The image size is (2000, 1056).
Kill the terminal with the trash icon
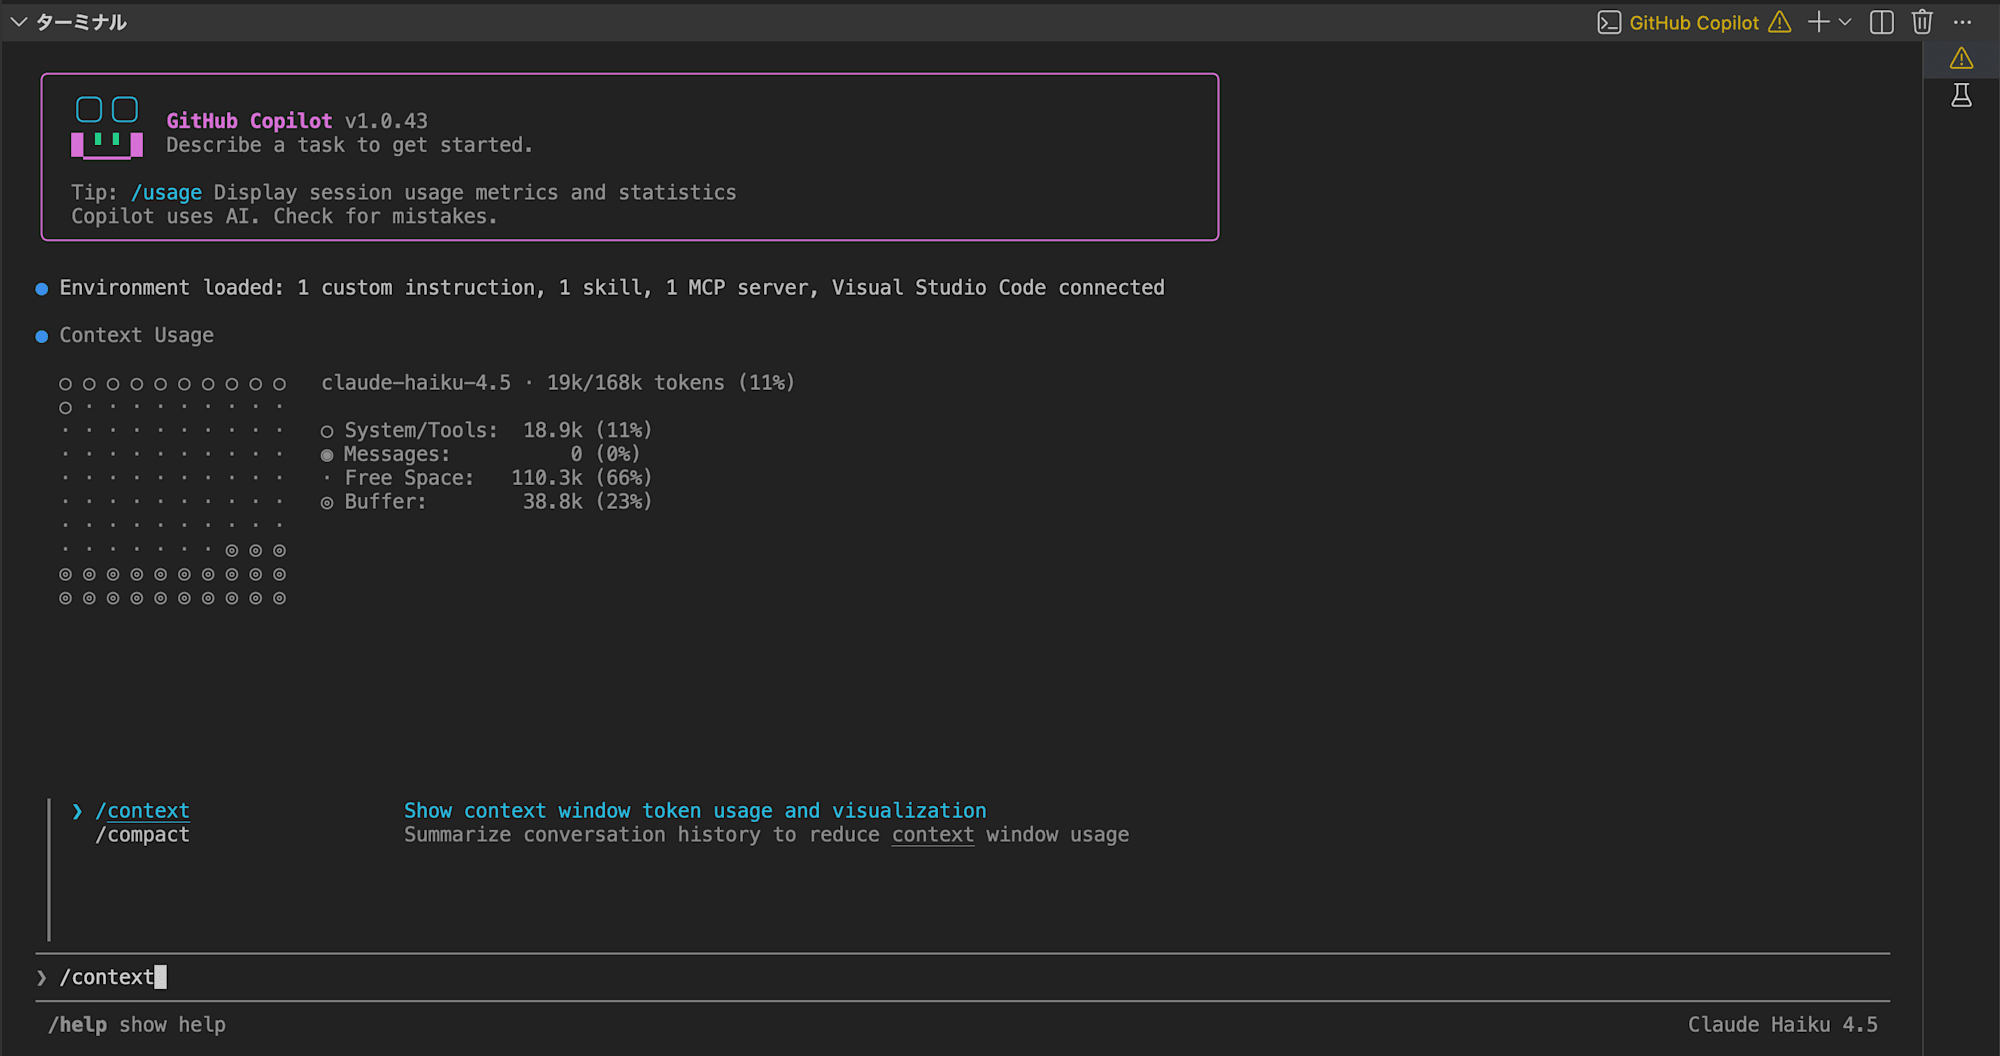pos(1922,22)
